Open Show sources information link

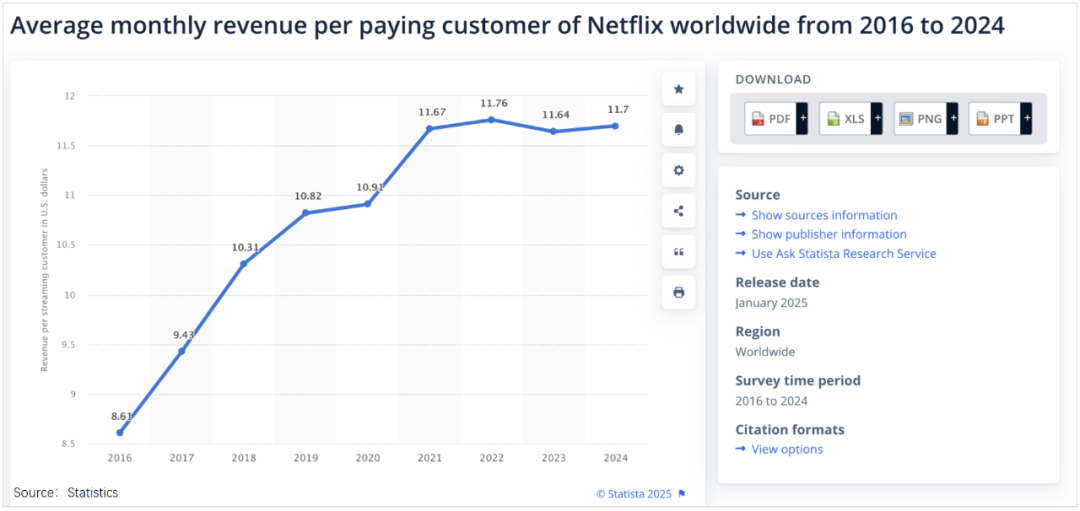(823, 215)
